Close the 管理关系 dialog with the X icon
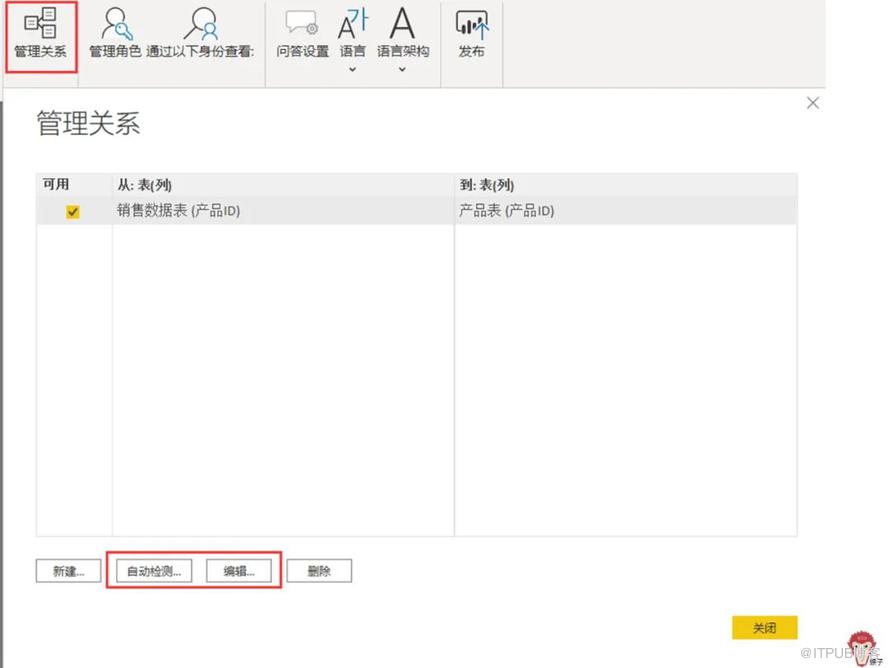 click(812, 103)
